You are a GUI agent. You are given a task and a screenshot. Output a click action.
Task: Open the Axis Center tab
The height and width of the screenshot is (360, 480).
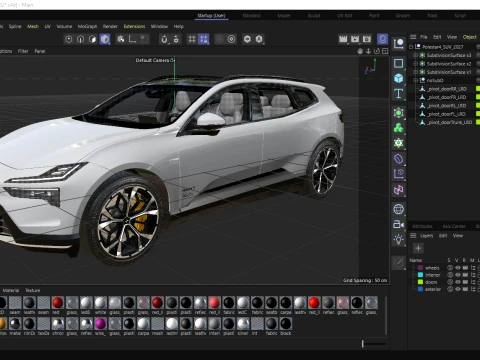[454, 226]
